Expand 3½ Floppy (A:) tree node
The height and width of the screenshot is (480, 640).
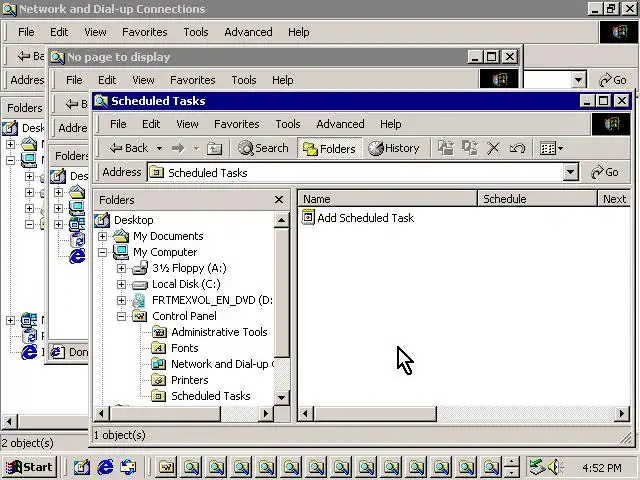click(x=121, y=268)
